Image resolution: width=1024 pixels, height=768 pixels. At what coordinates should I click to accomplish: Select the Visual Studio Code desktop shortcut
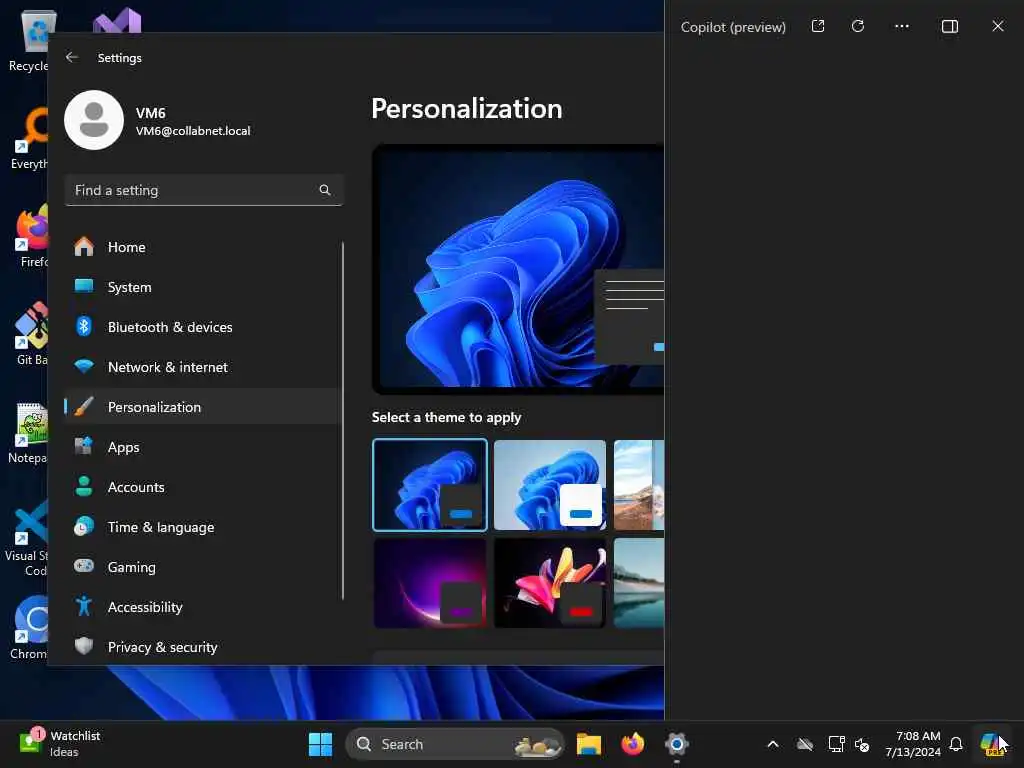[26, 538]
